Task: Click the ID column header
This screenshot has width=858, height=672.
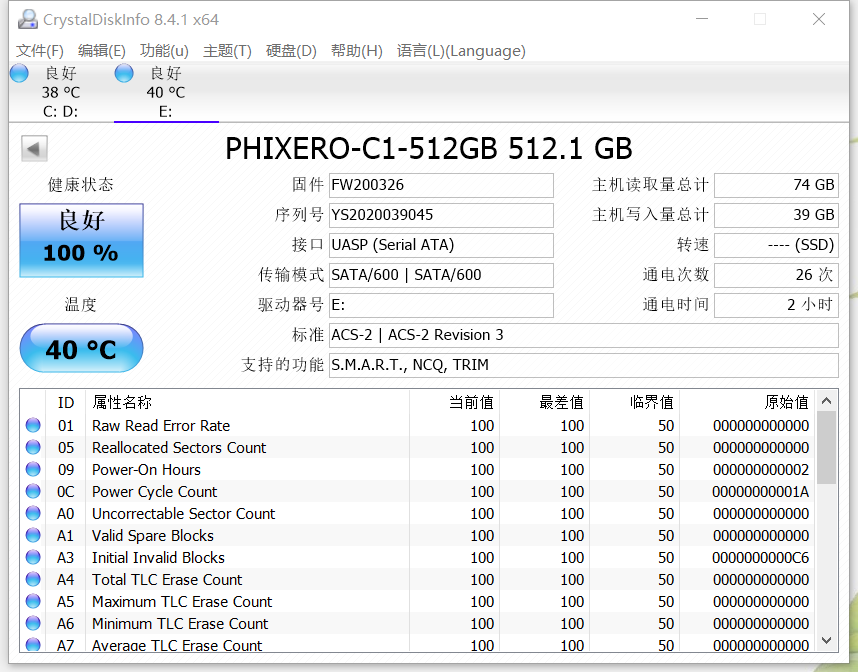Action: (x=66, y=402)
